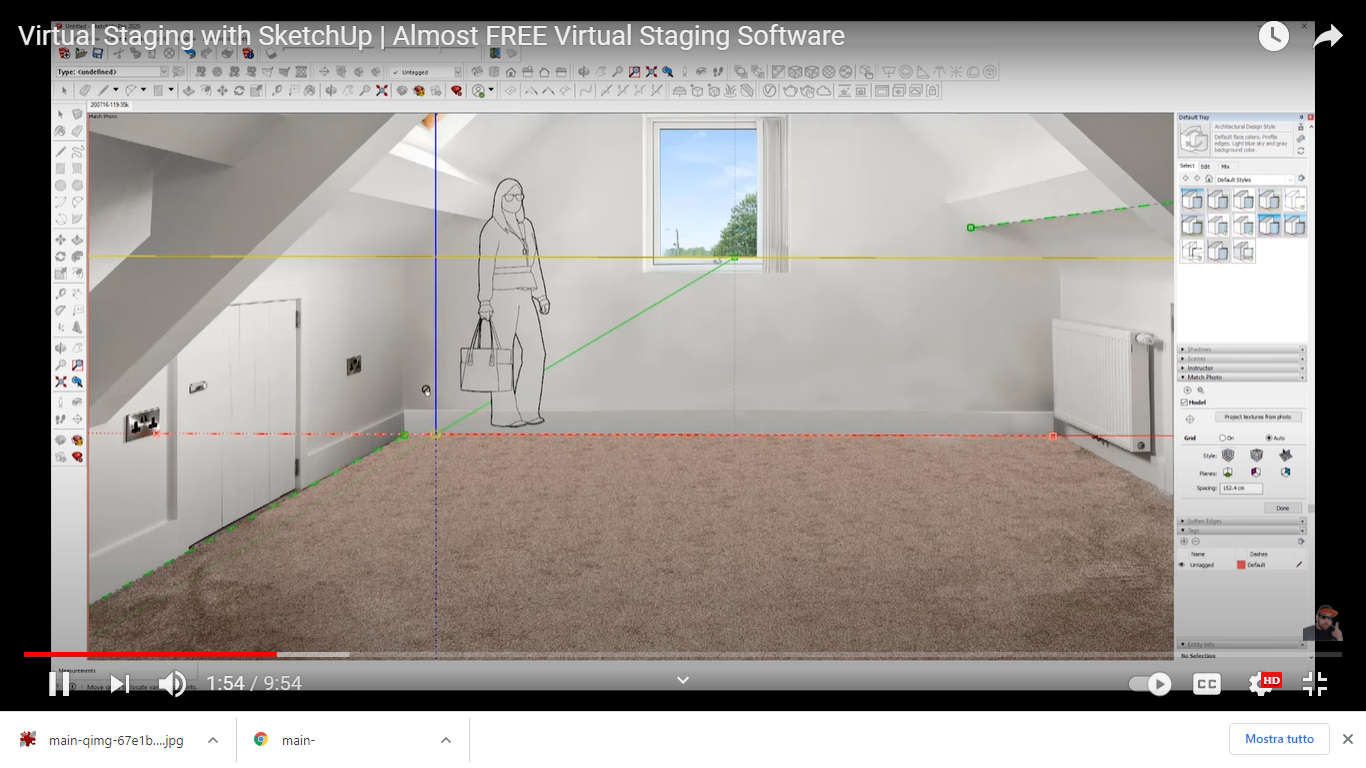Toggle the red/green grid plane
Image resolution: width=1366 pixels, height=768 pixels.
pyautogui.click(x=1229, y=472)
